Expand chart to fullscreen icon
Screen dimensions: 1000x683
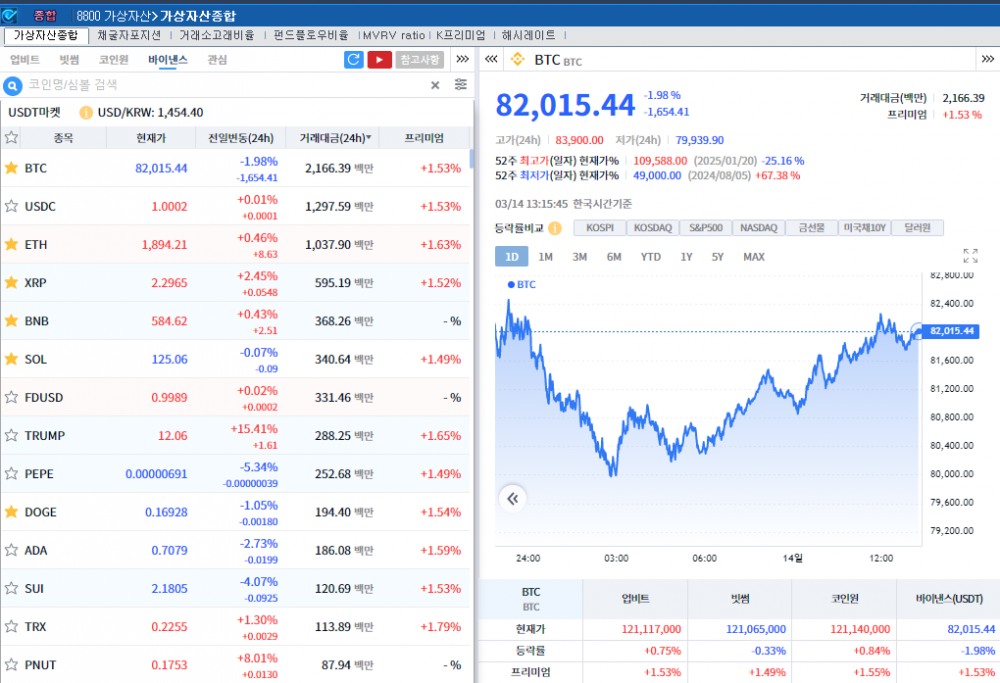[970, 256]
